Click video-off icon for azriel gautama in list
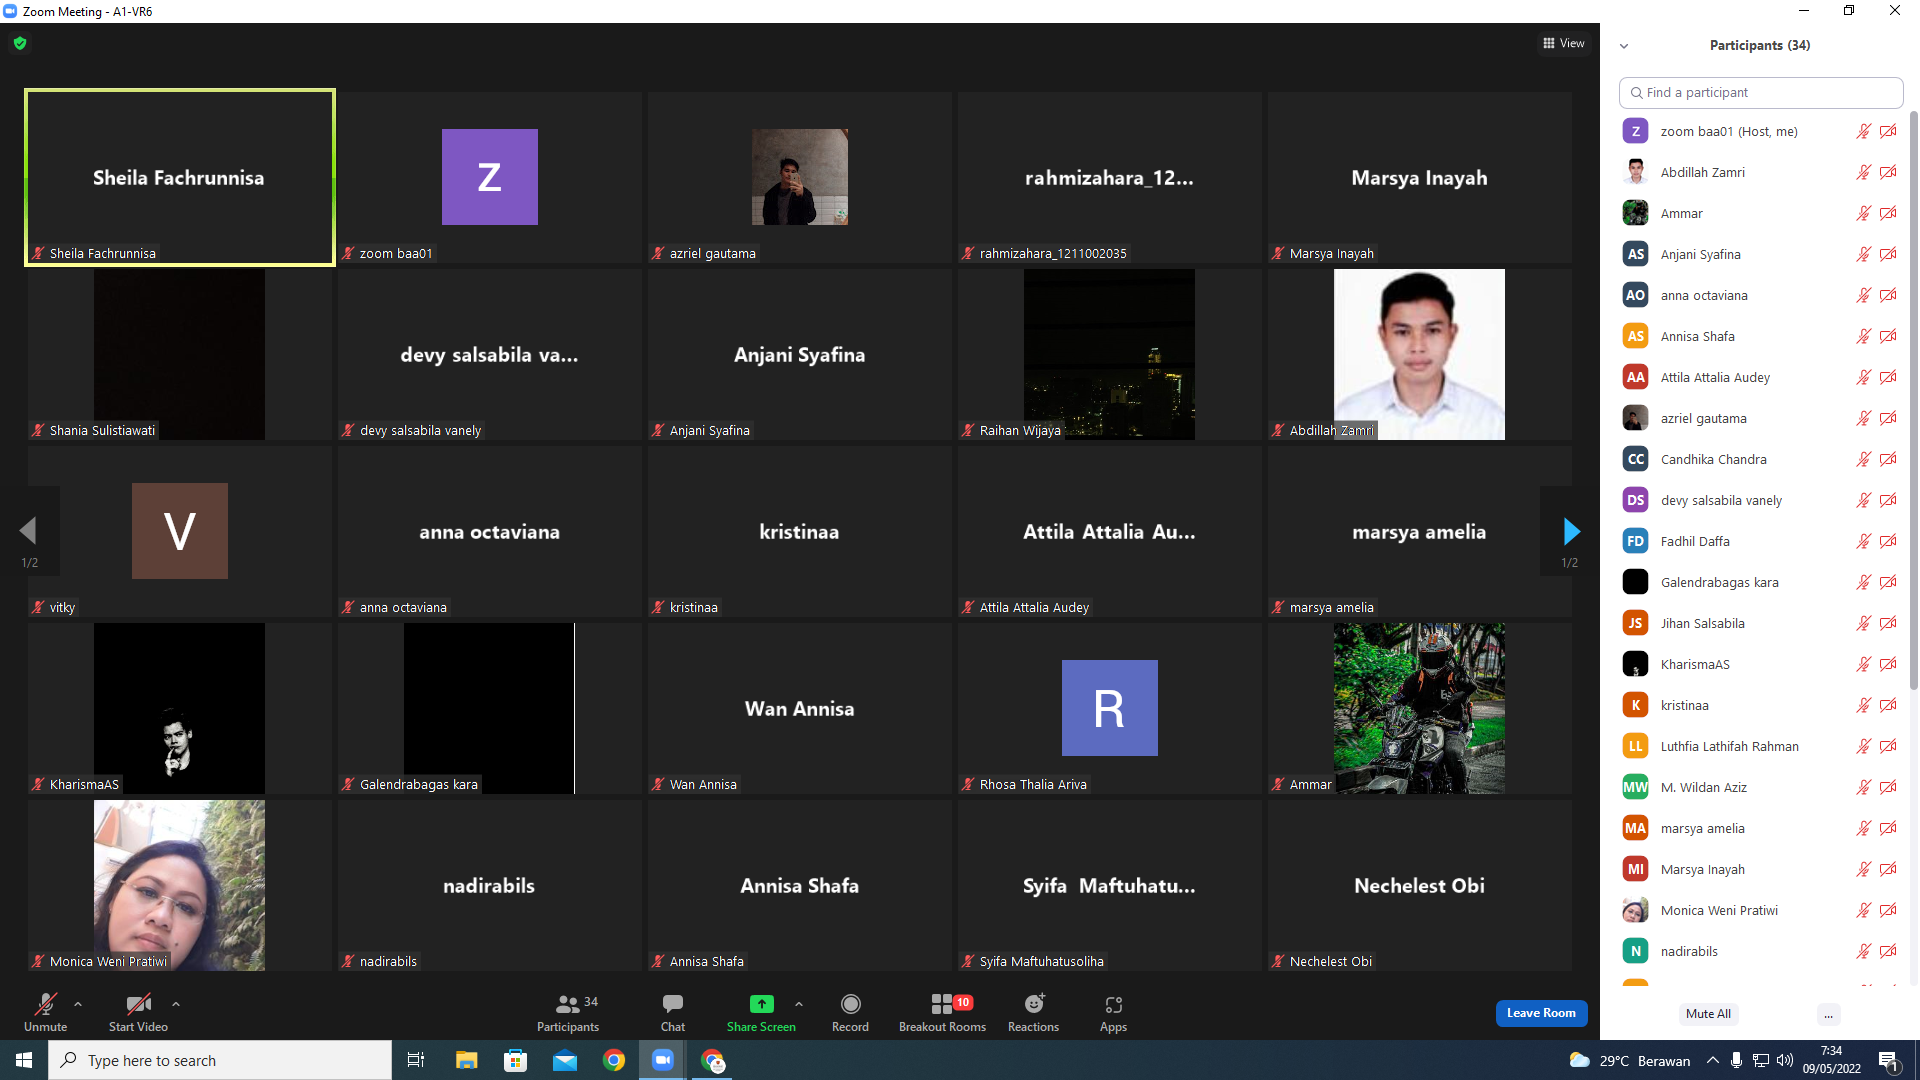The width and height of the screenshot is (1920, 1080). [x=1888, y=418]
